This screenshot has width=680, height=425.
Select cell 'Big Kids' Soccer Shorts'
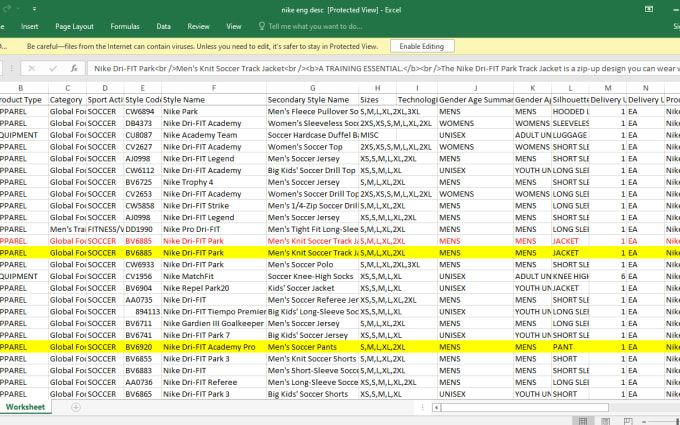coord(313,394)
